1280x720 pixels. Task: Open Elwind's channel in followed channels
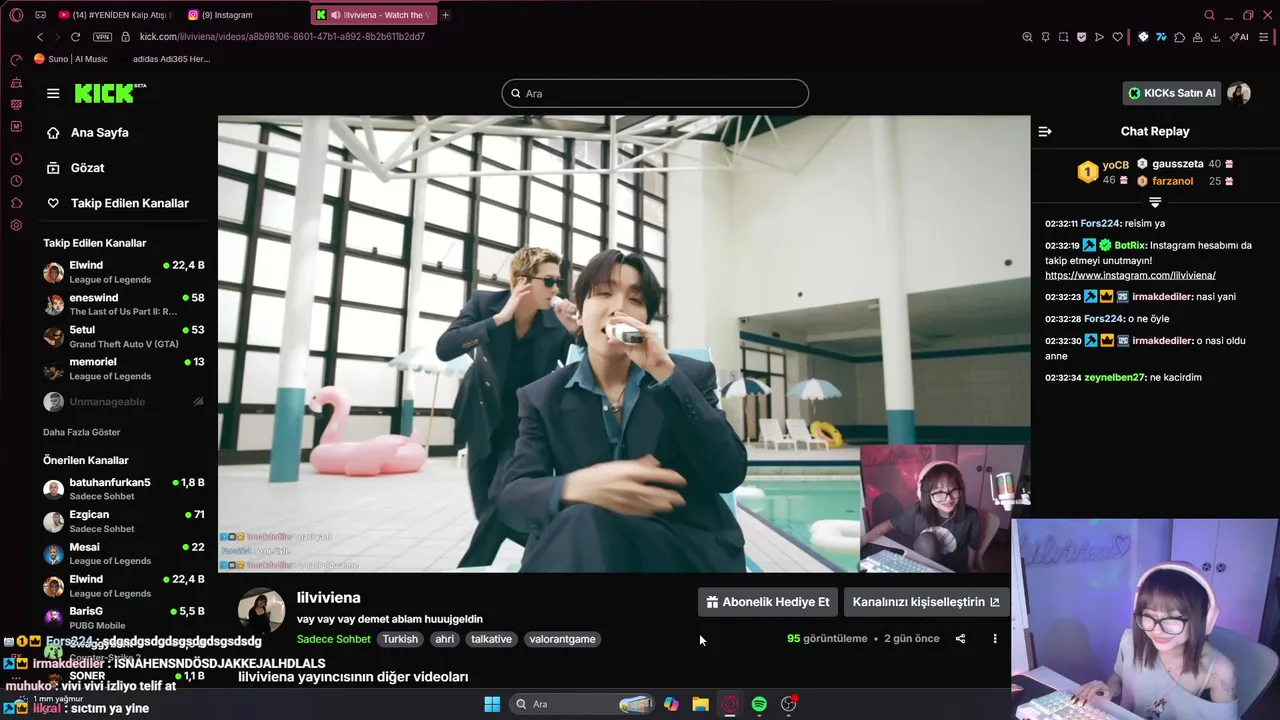124,272
